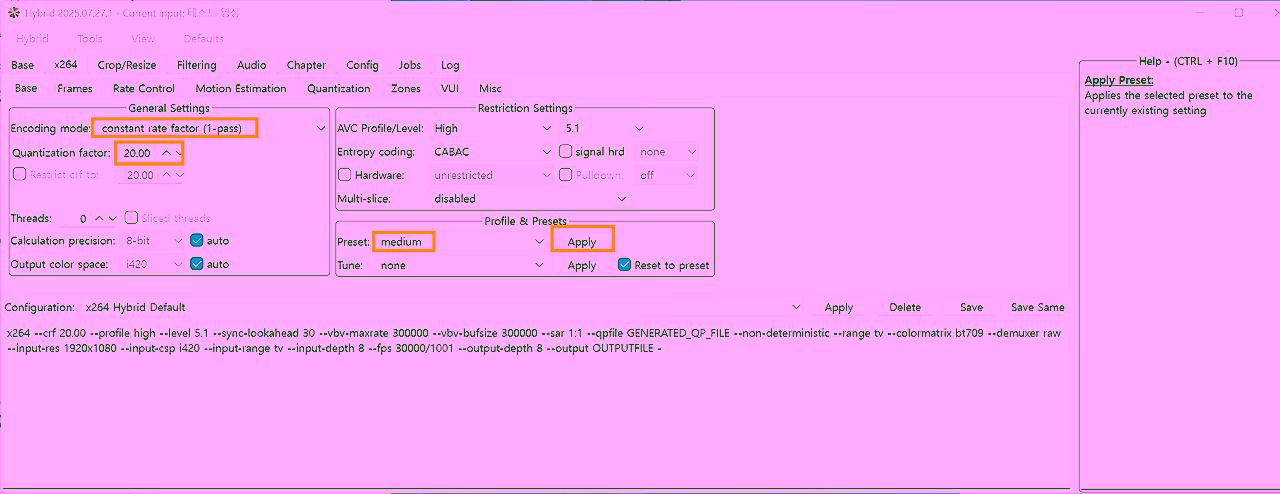This screenshot has width=1280, height=494.
Task: Click Apply next to the Tune dropdown
Action: point(582,265)
